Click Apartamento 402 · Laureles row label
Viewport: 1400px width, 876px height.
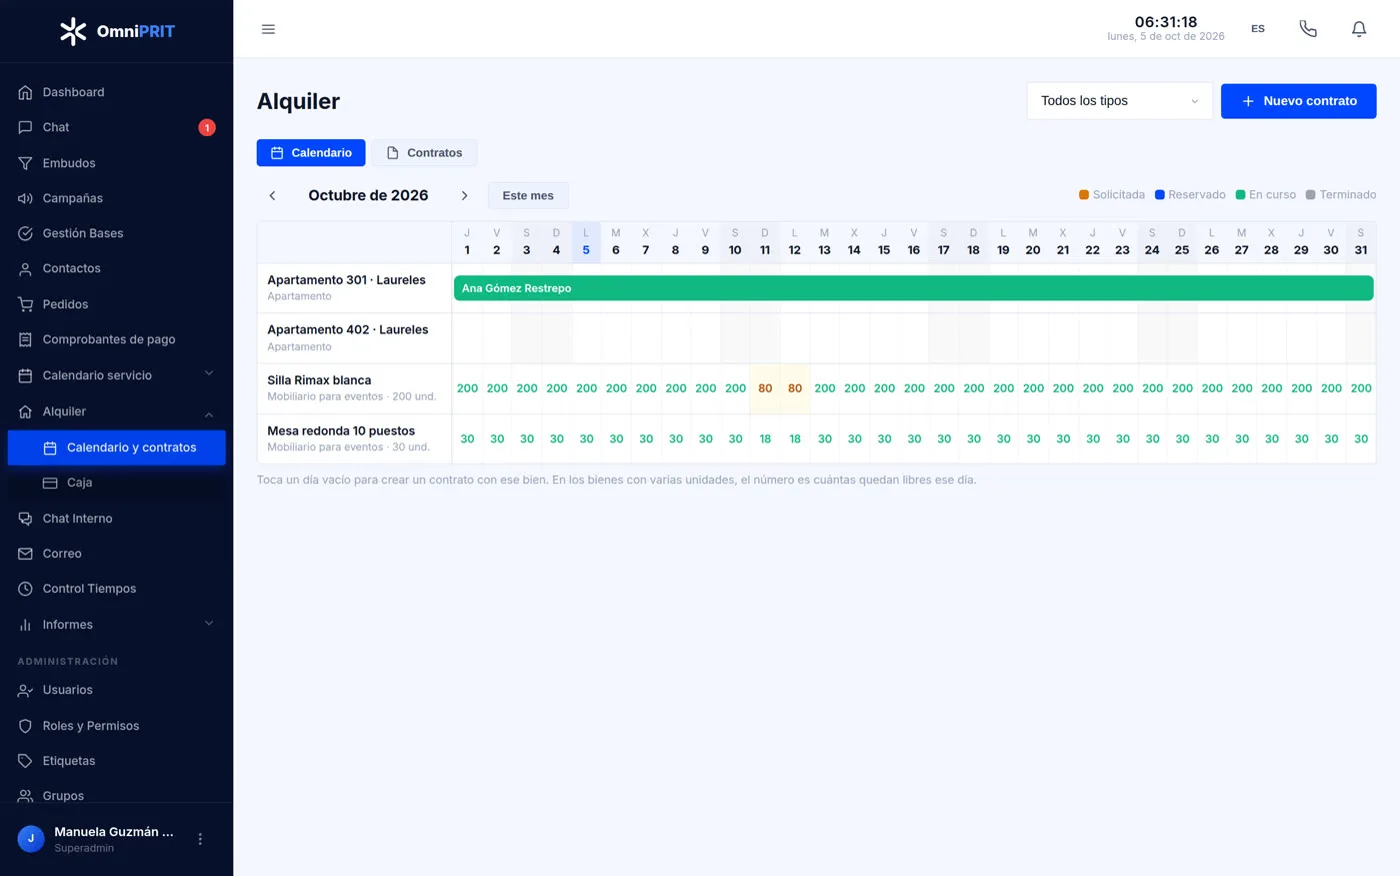pyautogui.click(x=348, y=330)
